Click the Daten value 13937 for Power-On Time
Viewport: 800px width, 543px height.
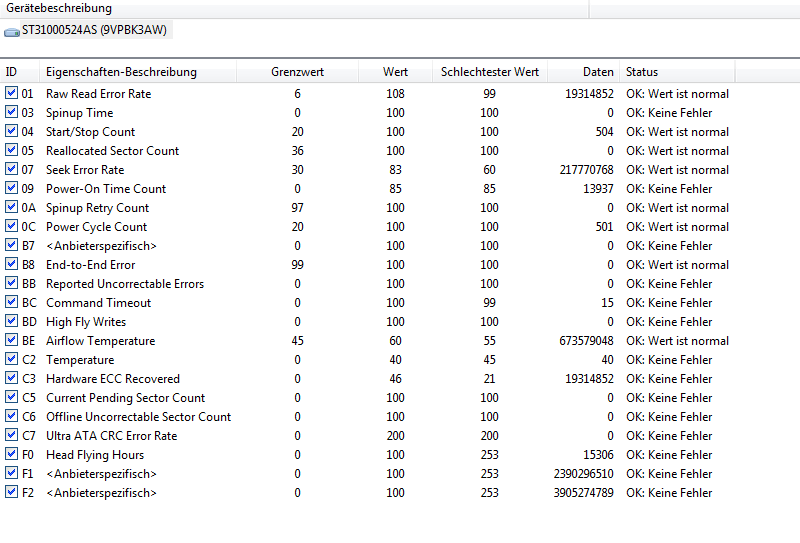tap(598, 189)
